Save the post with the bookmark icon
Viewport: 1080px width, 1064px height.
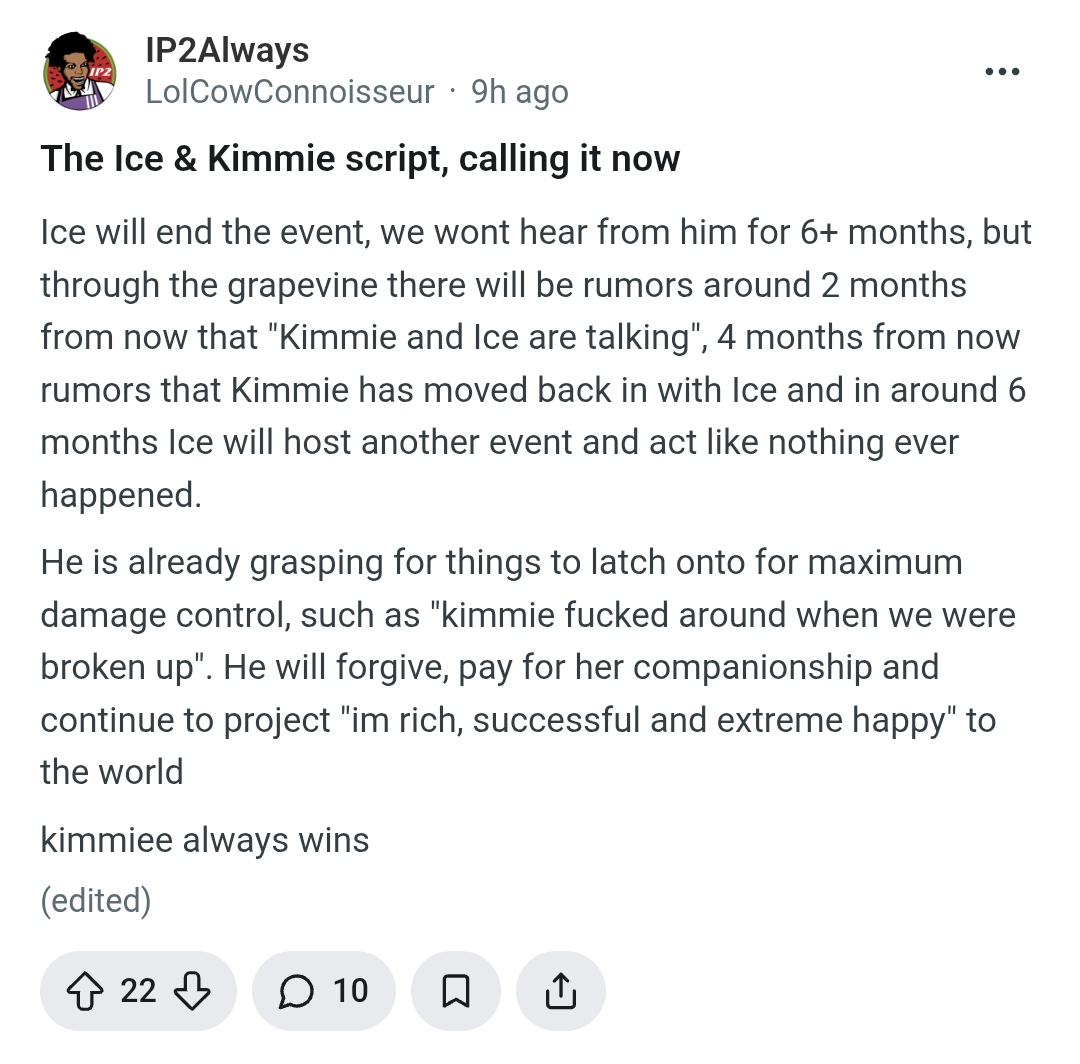455,991
